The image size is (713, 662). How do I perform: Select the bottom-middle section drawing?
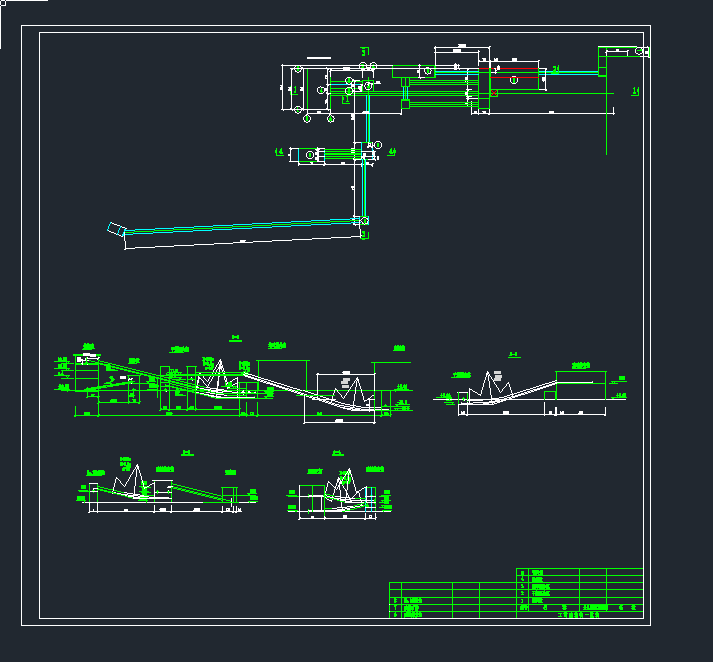coord(342,490)
